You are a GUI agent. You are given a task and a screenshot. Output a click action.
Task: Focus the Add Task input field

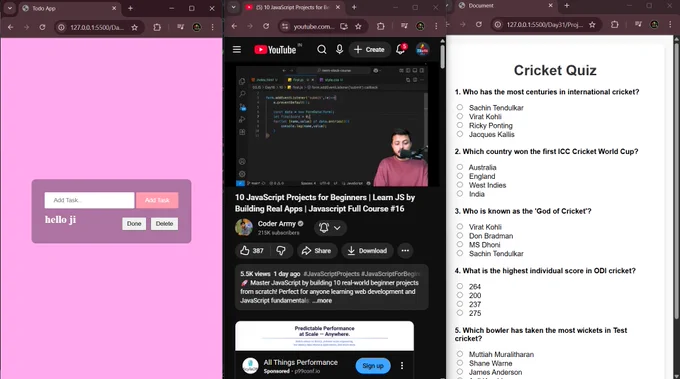coord(89,200)
